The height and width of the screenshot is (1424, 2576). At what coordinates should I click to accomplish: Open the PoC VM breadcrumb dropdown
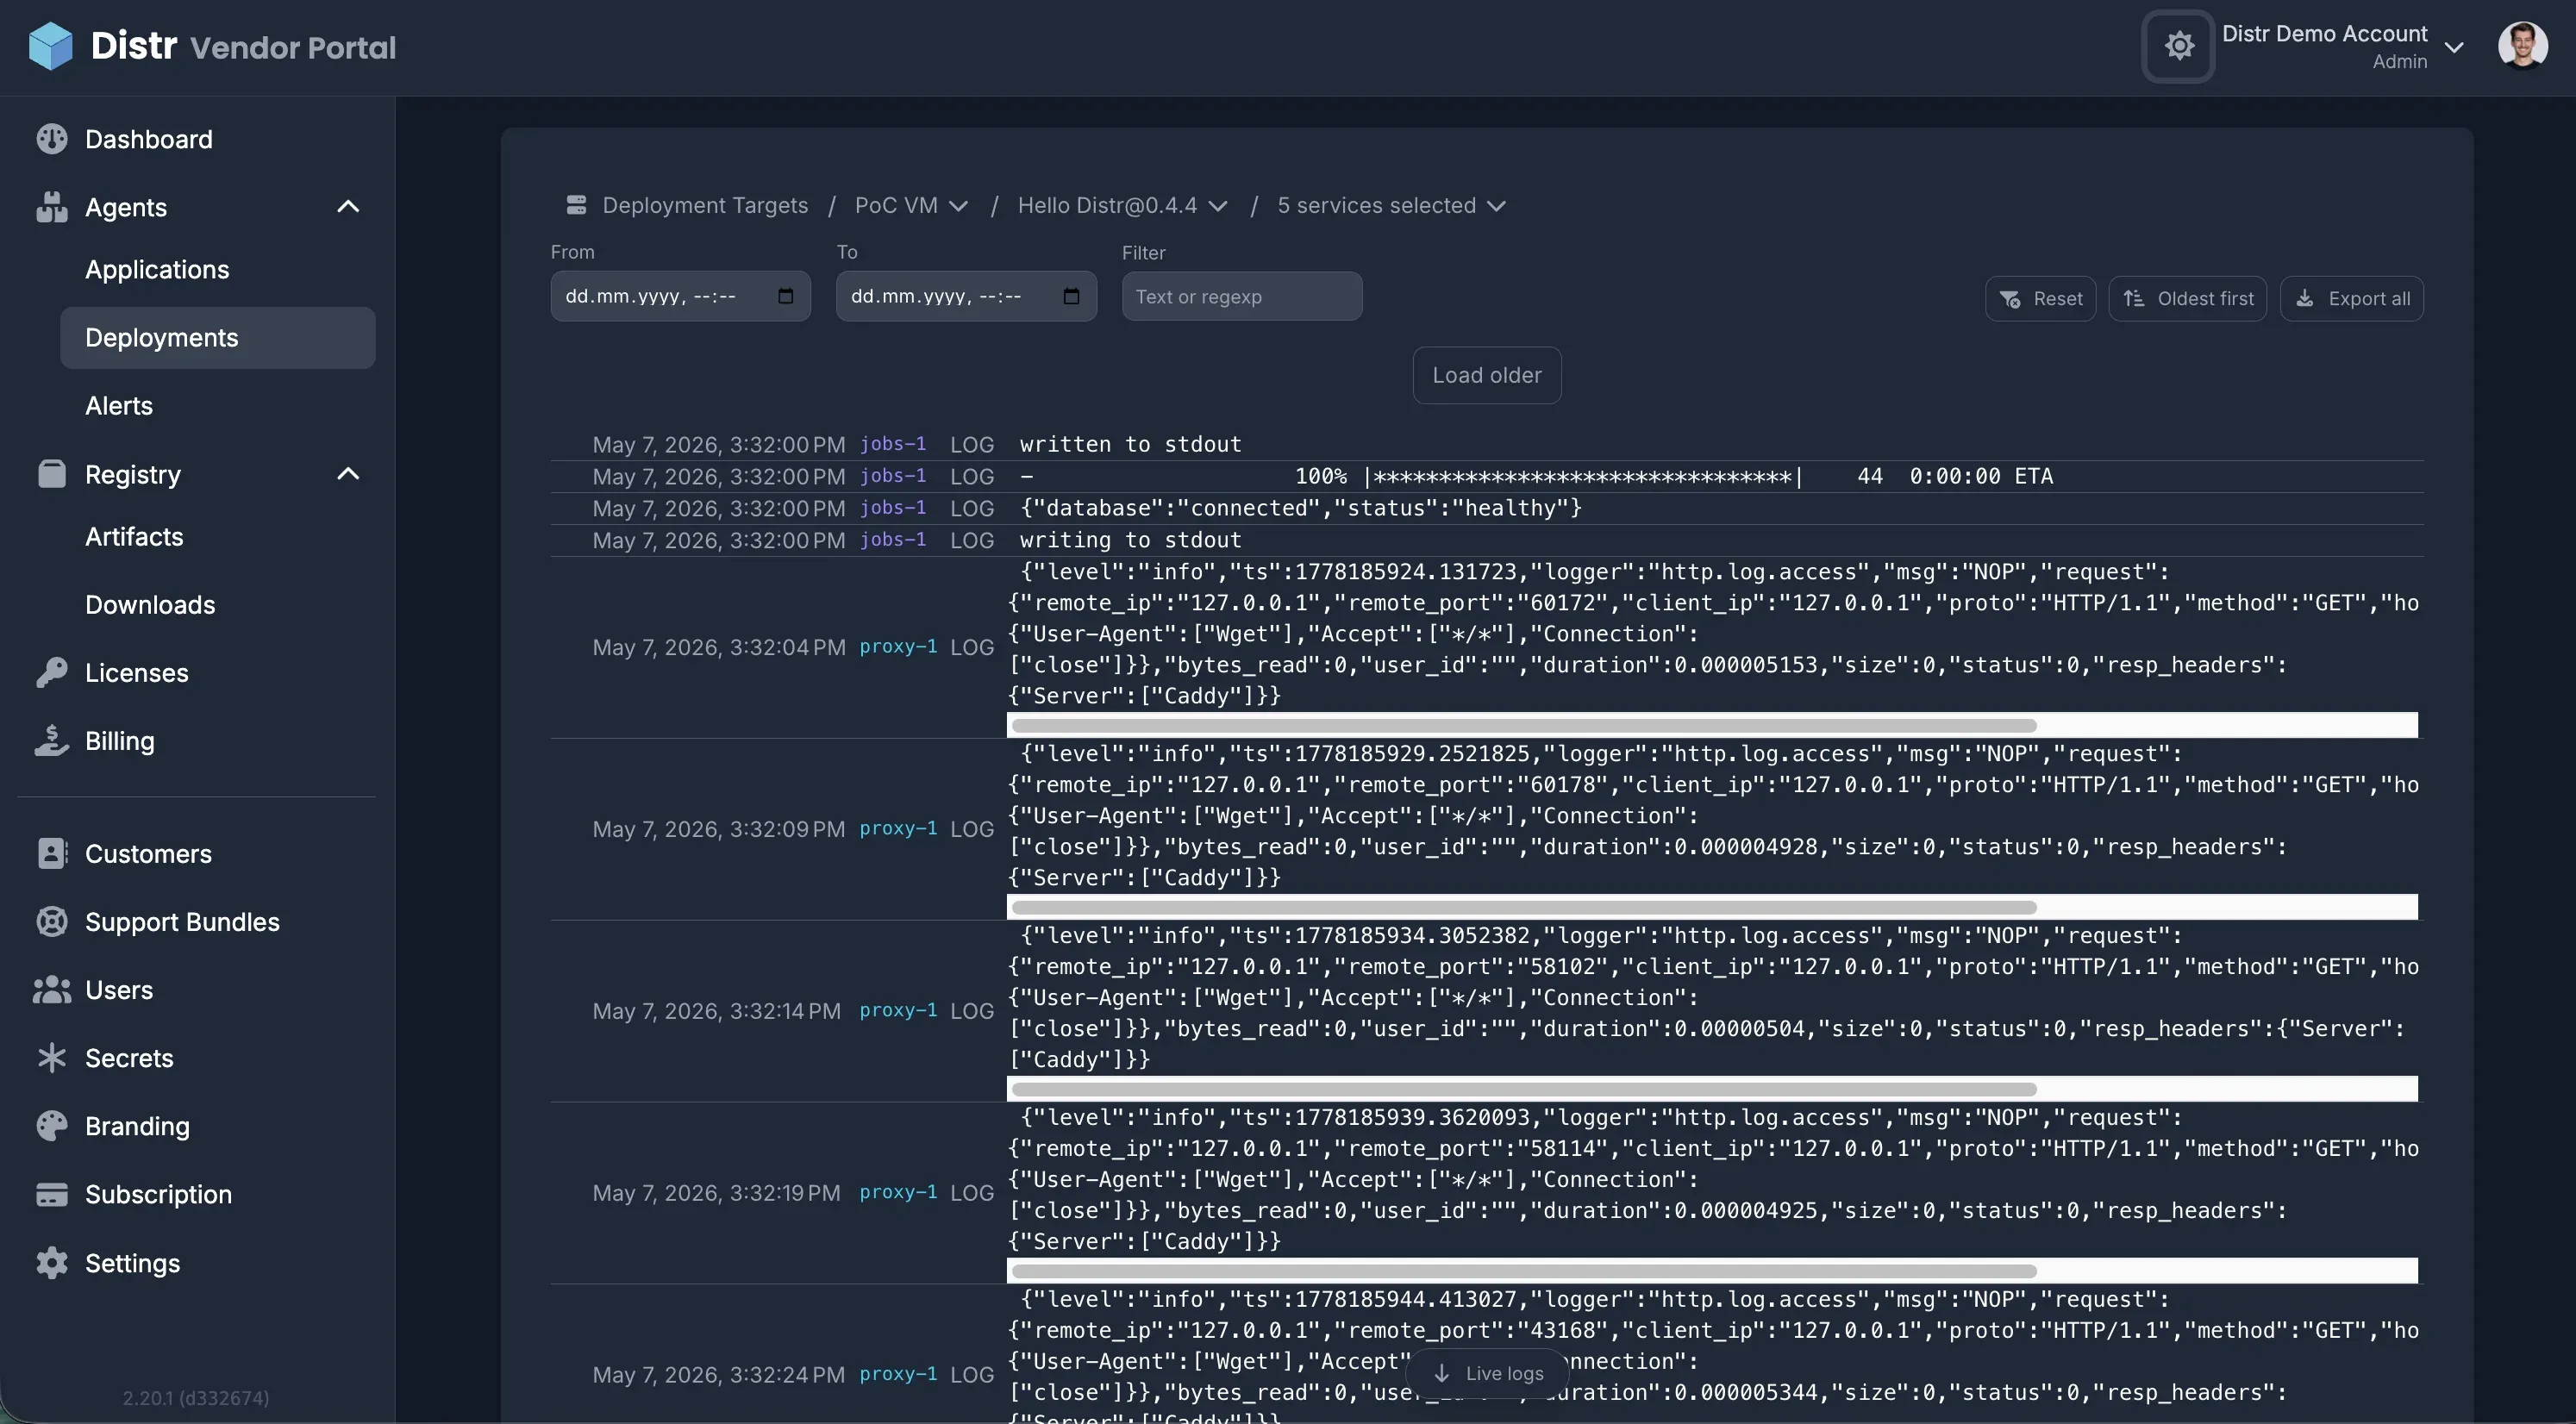[911, 205]
